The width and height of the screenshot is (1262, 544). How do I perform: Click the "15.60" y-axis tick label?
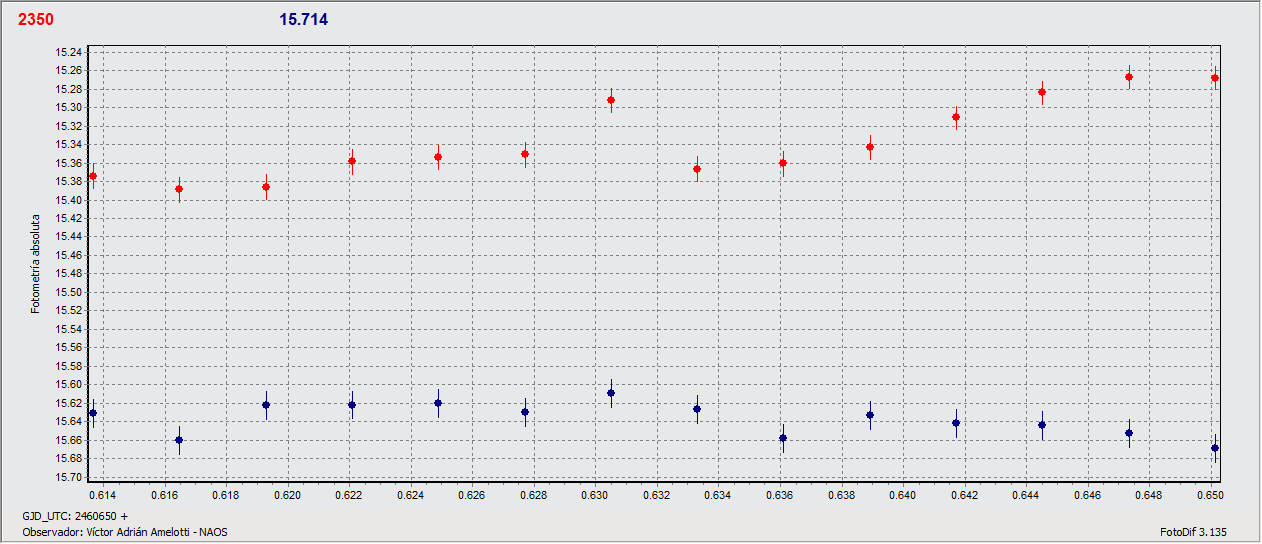pyautogui.click(x=70, y=384)
